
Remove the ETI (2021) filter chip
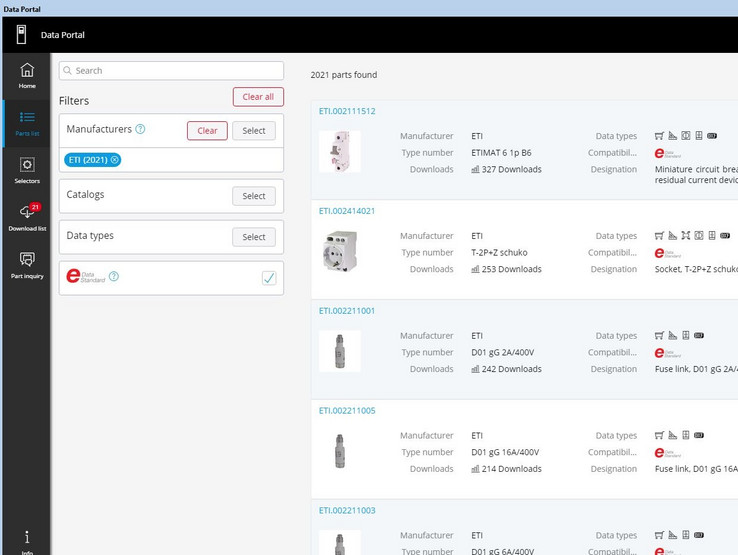(115, 160)
